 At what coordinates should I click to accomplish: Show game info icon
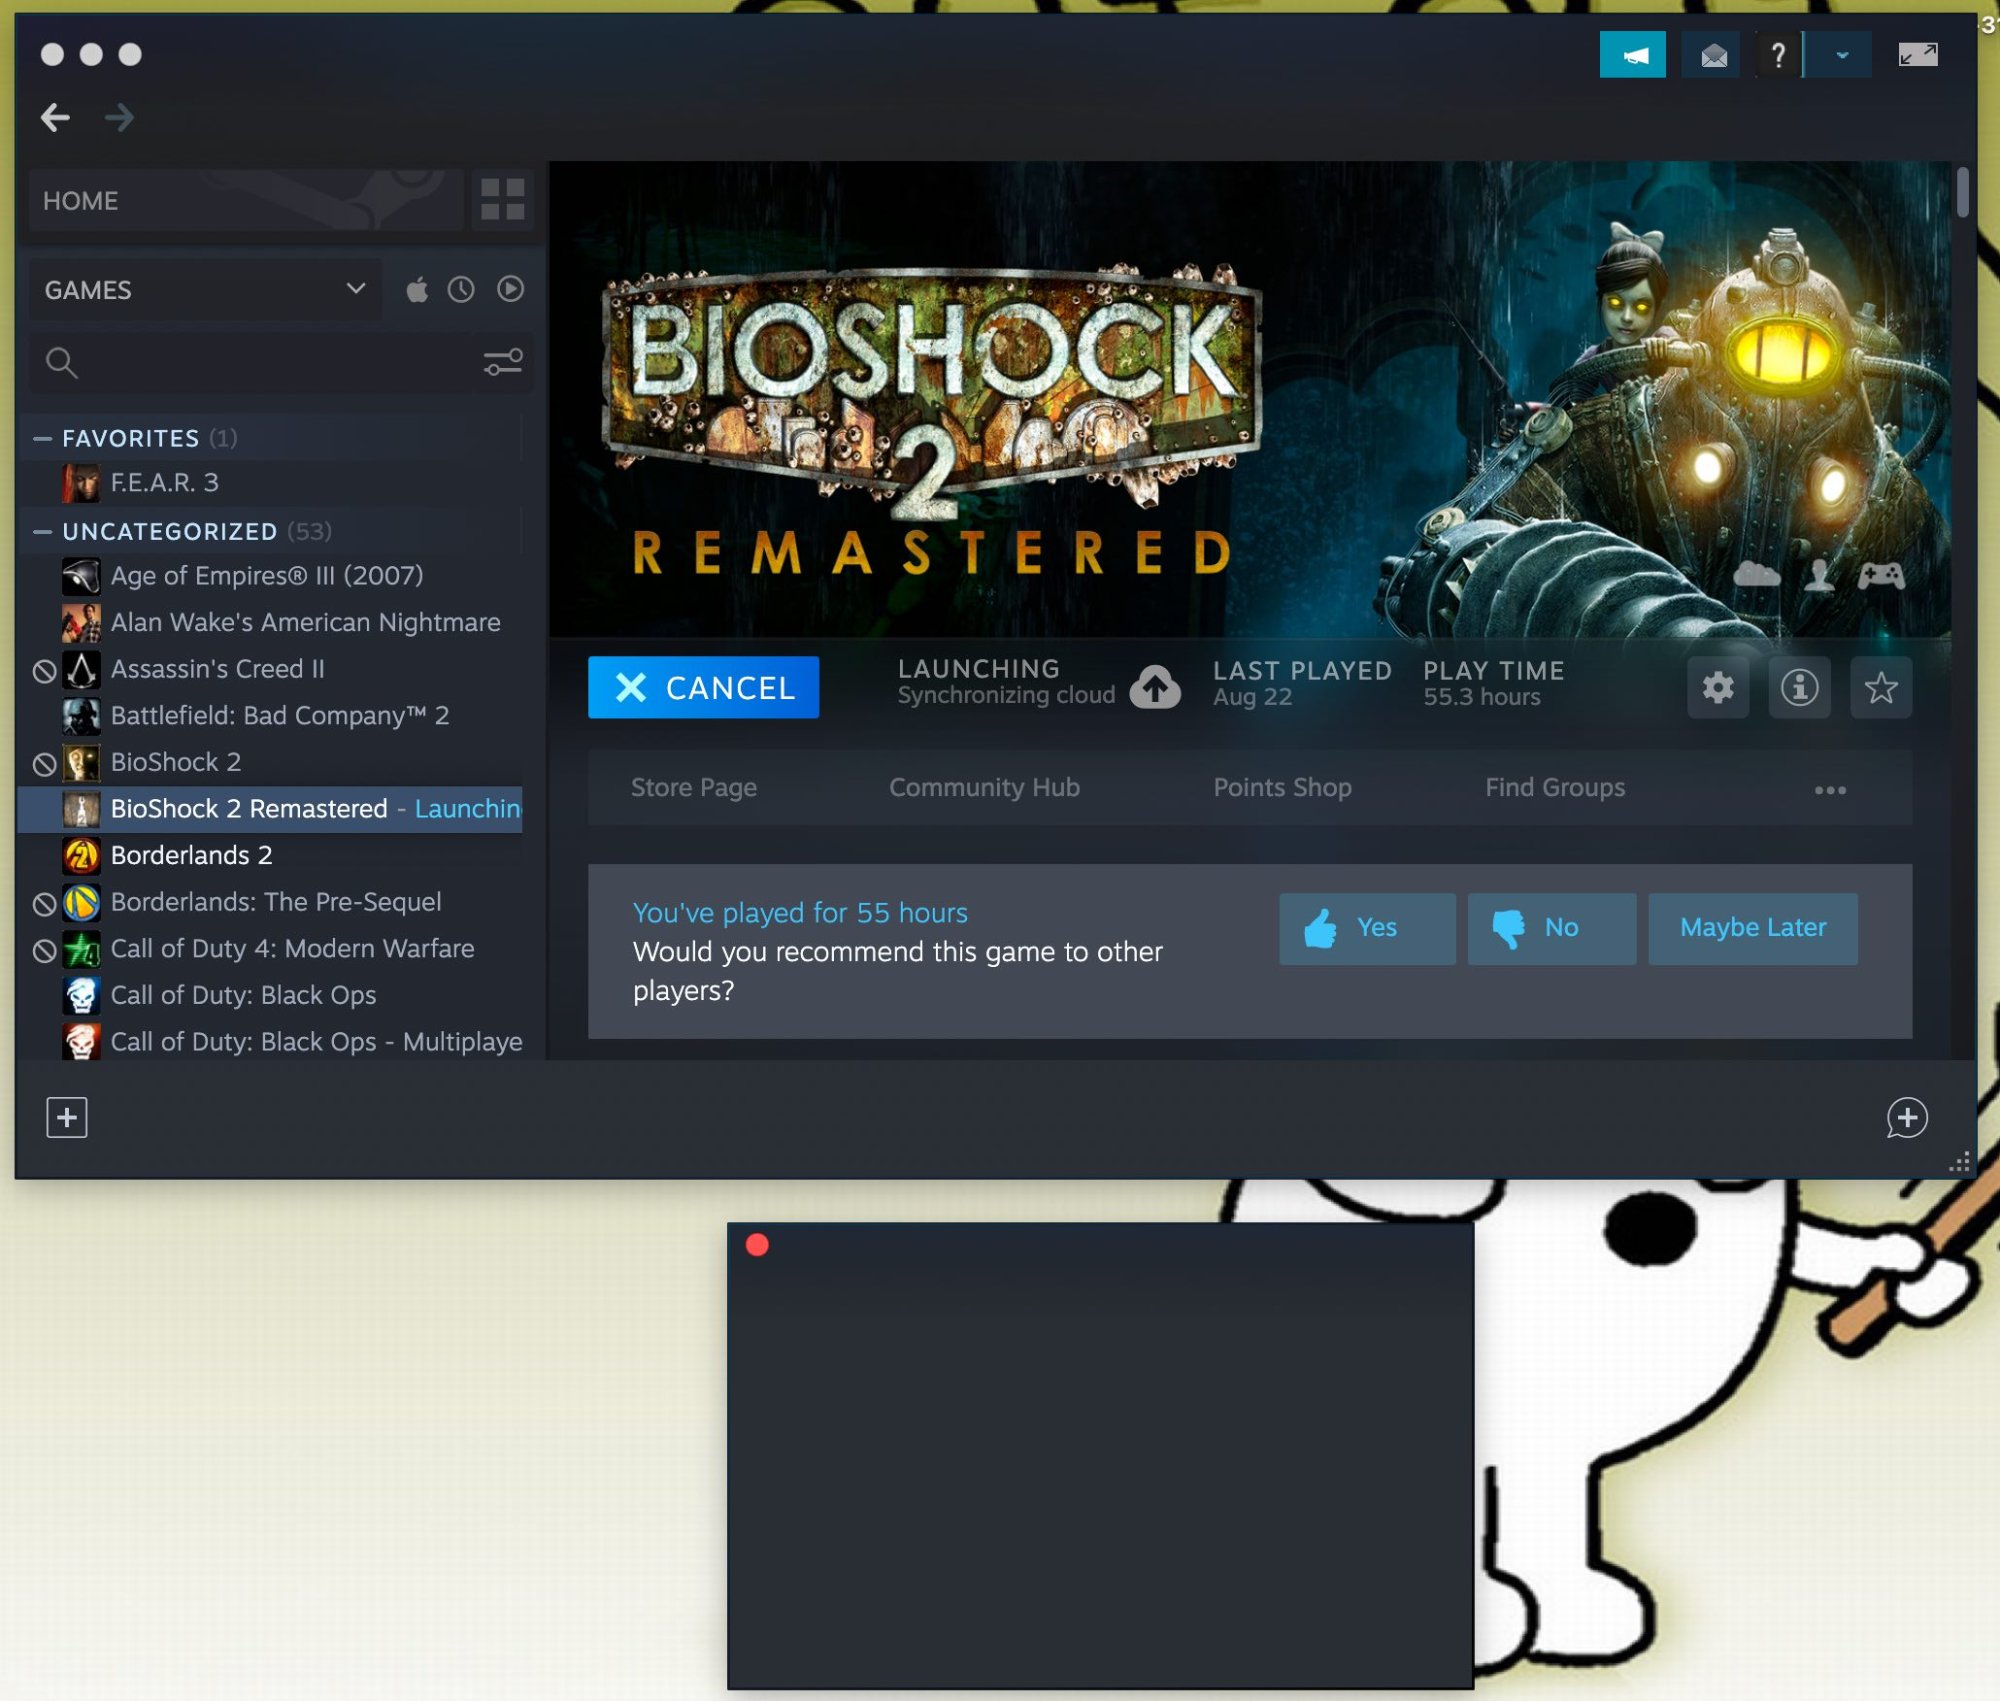coord(1799,688)
